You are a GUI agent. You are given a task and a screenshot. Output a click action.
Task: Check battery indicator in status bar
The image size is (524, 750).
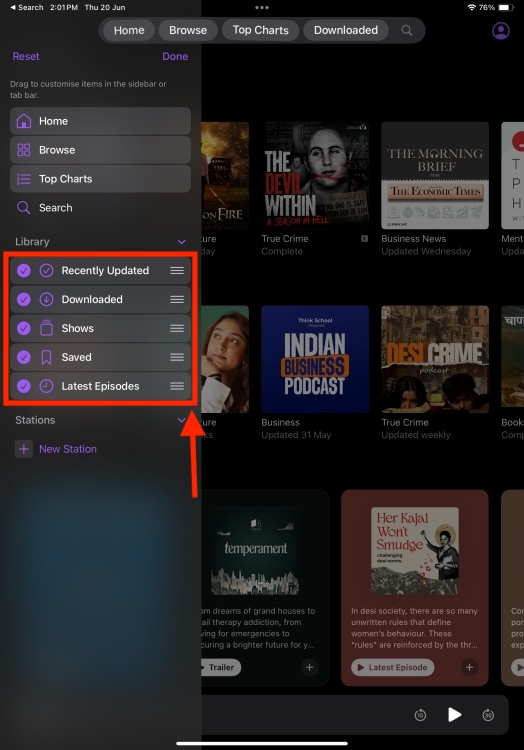point(505,7)
